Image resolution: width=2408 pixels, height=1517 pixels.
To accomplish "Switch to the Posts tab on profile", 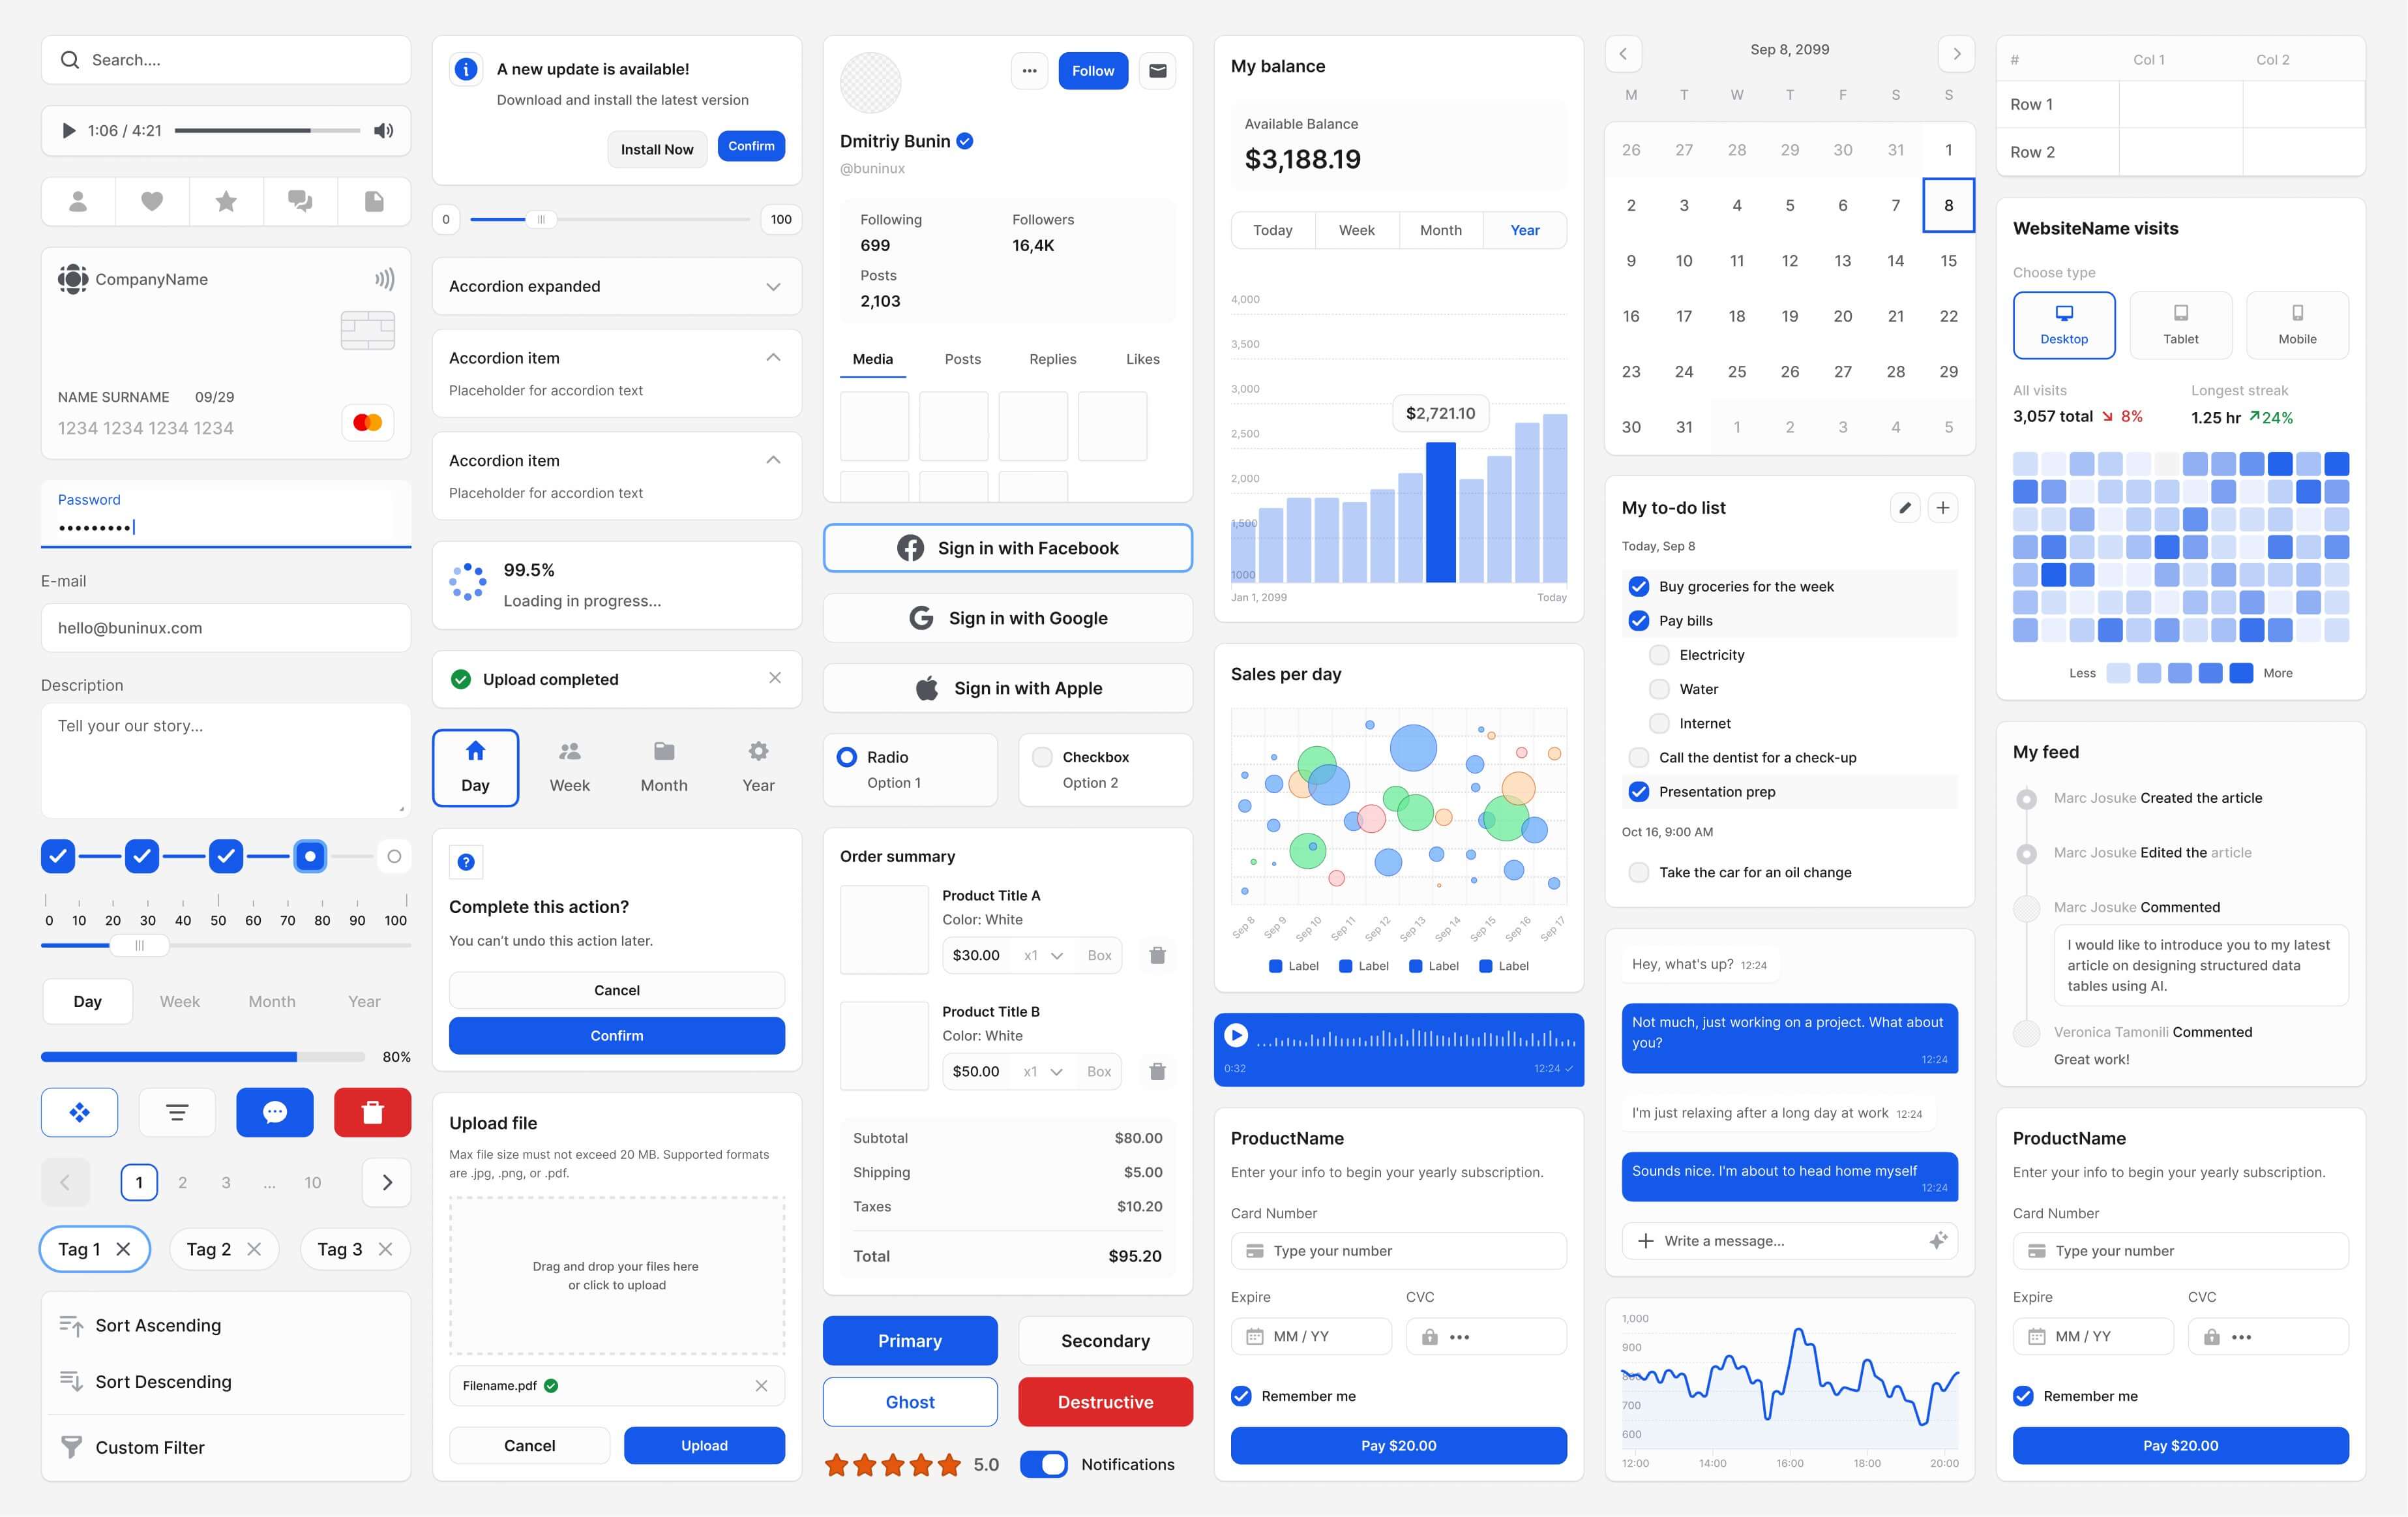I will tap(963, 358).
